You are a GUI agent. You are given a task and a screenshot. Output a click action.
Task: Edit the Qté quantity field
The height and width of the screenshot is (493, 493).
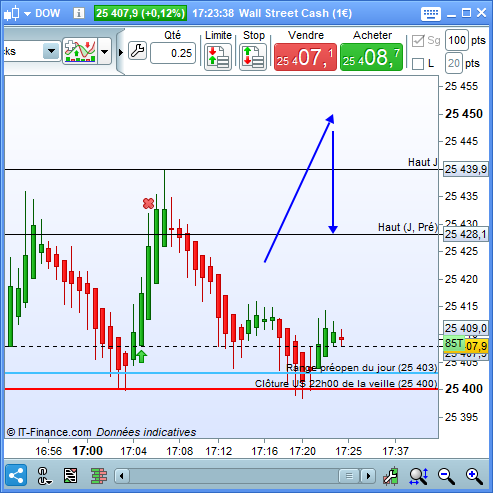(x=173, y=53)
